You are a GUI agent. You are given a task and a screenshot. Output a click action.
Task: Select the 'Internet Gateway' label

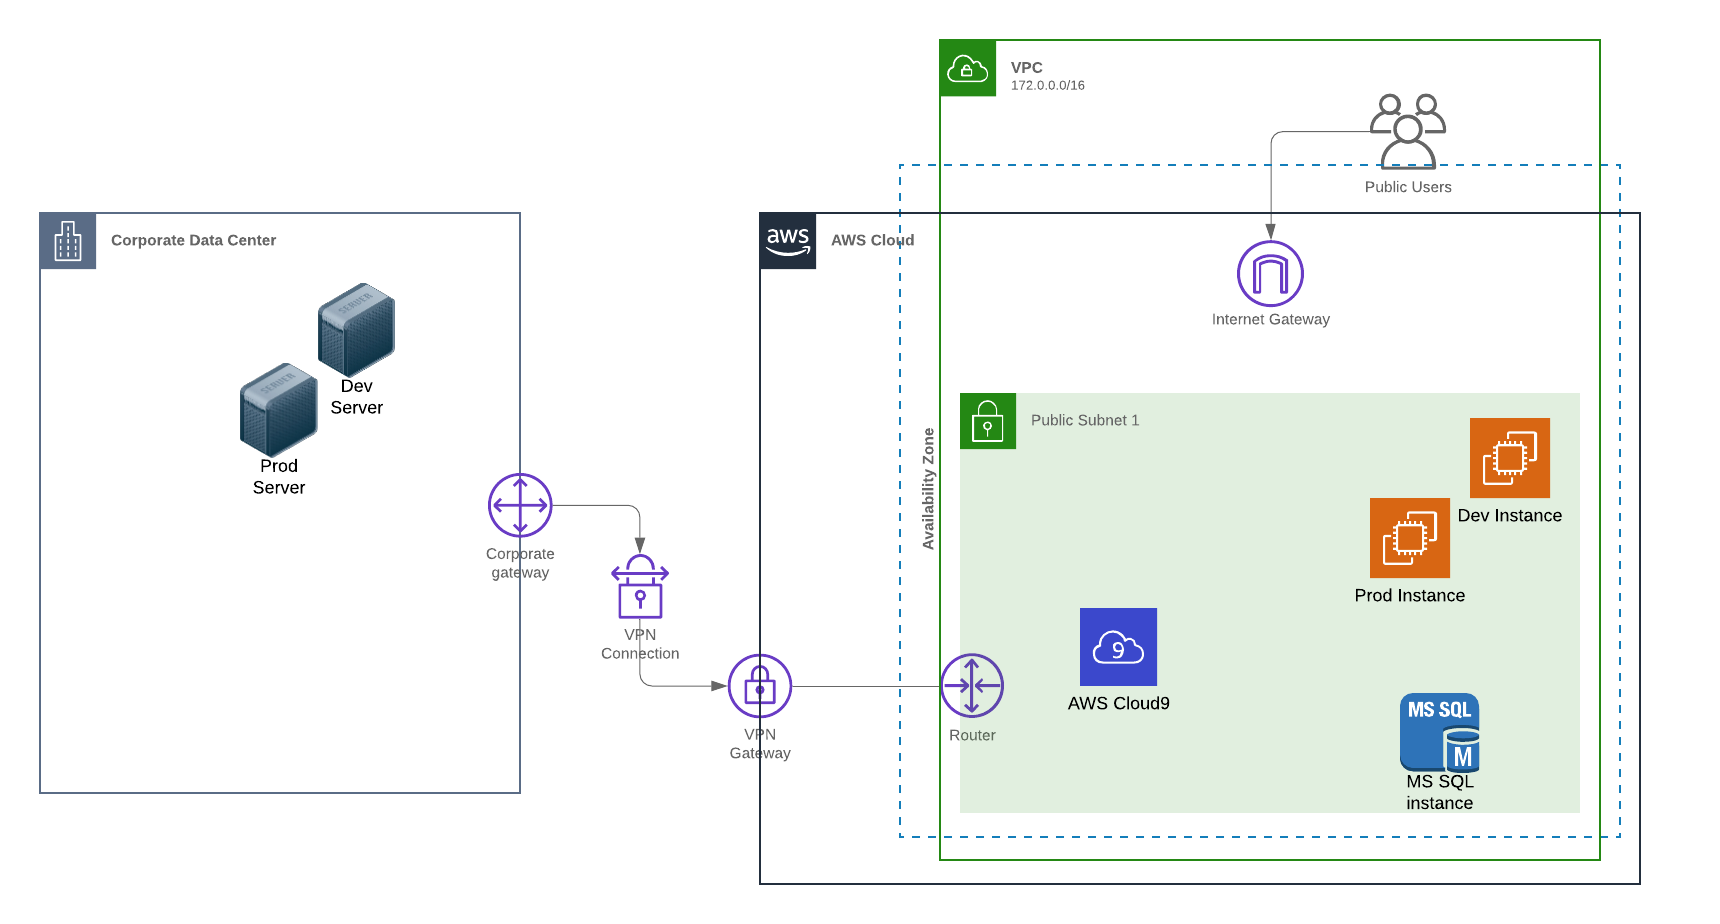1271,319
